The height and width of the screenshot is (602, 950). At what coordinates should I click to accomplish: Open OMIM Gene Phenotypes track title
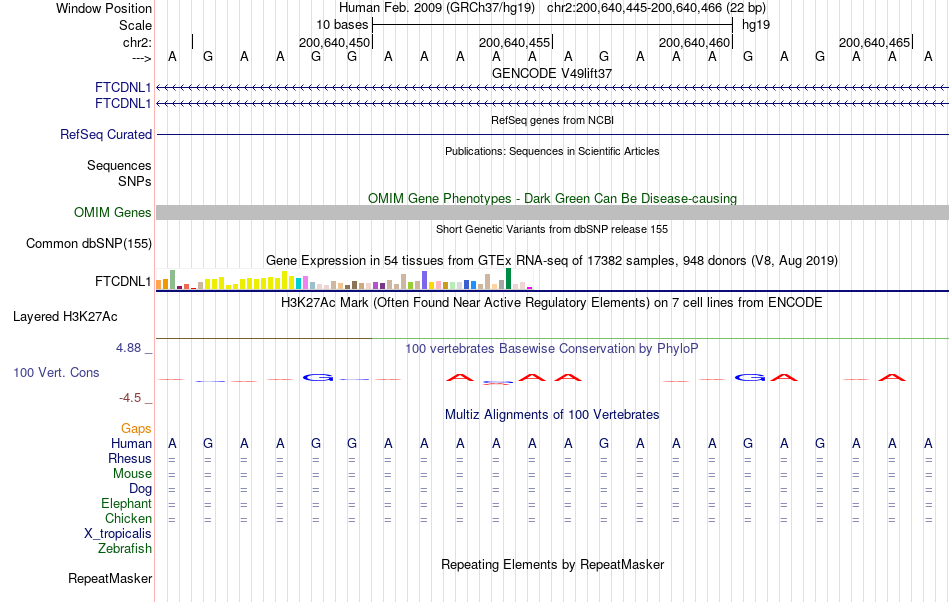click(552, 199)
